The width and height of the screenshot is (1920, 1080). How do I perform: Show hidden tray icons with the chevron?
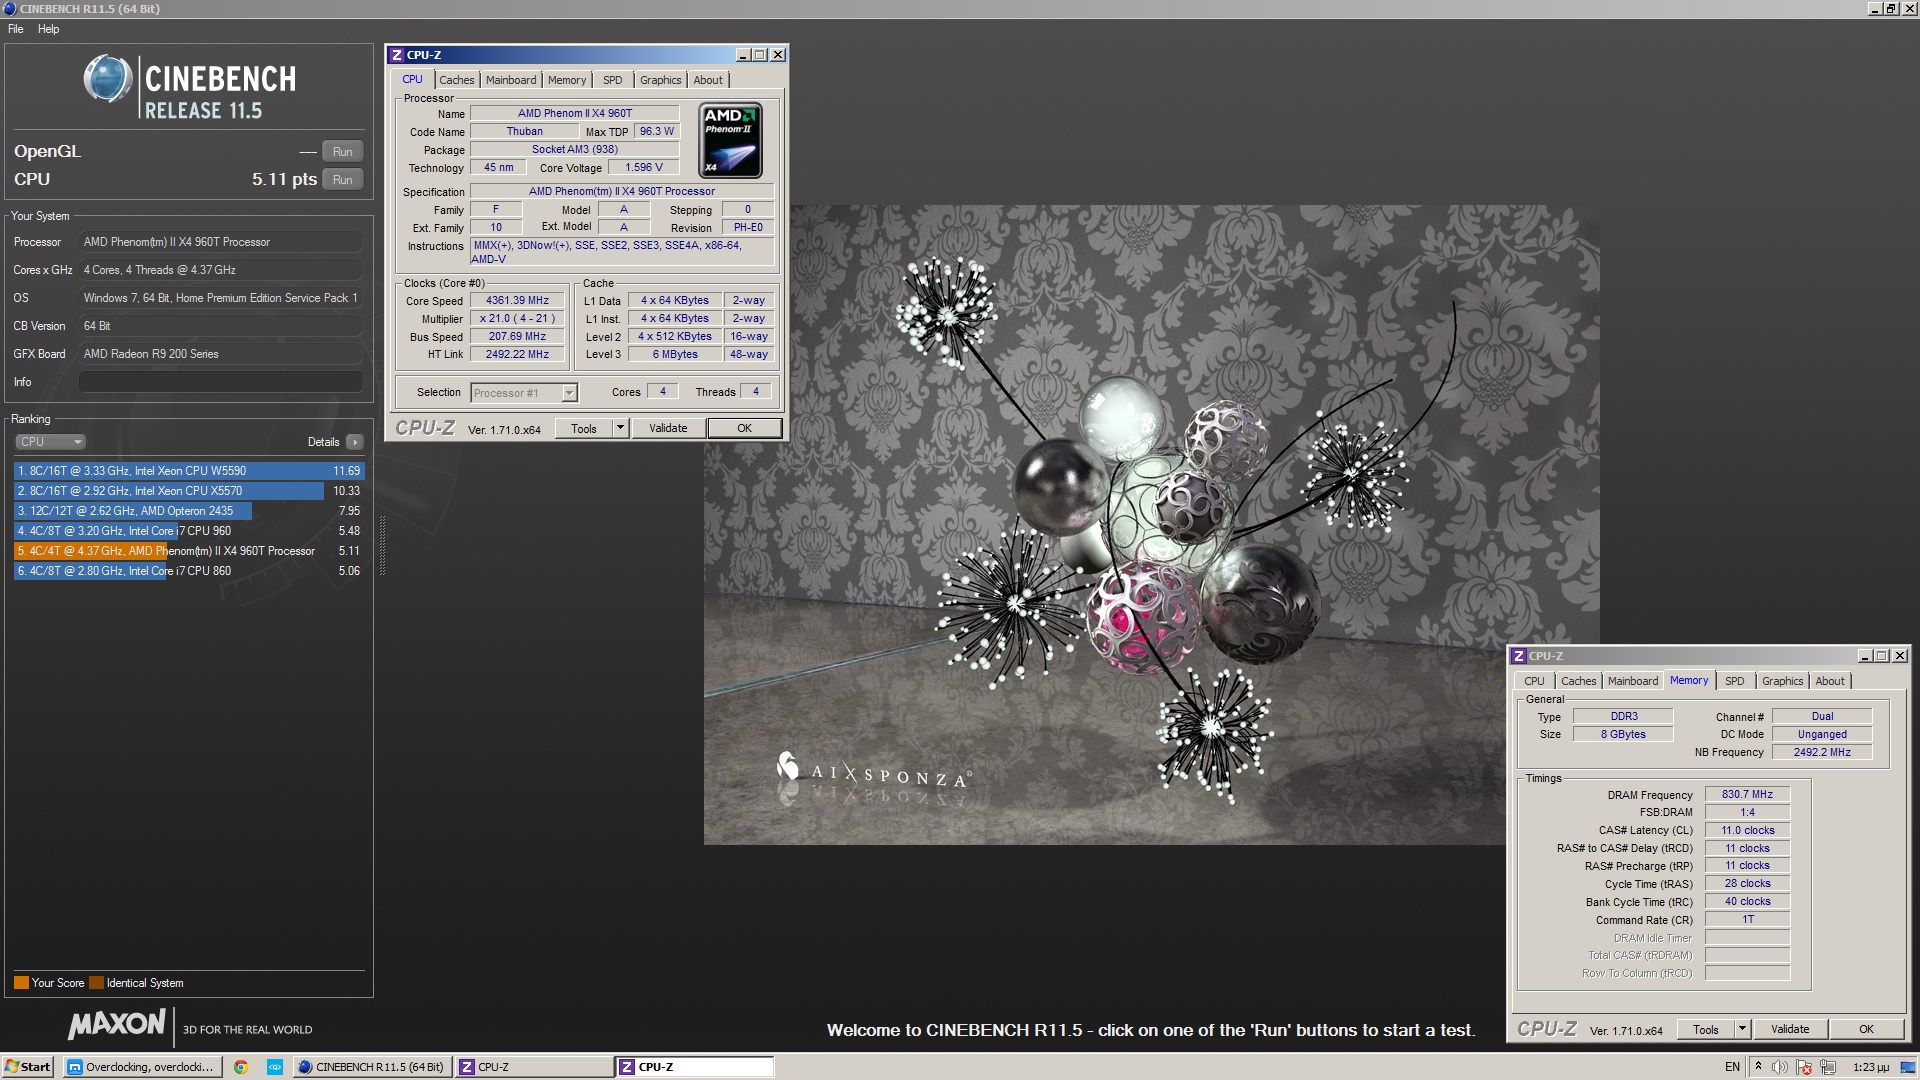(1757, 1067)
